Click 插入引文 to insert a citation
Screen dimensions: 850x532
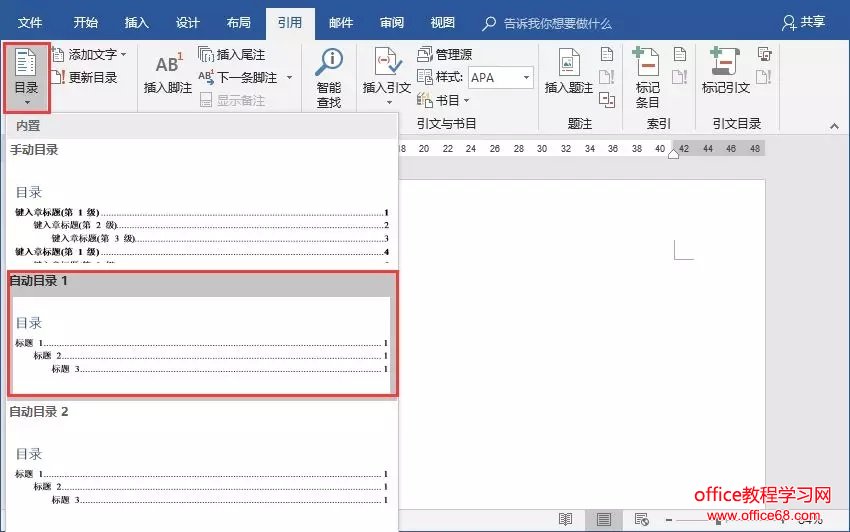[x=387, y=73]
